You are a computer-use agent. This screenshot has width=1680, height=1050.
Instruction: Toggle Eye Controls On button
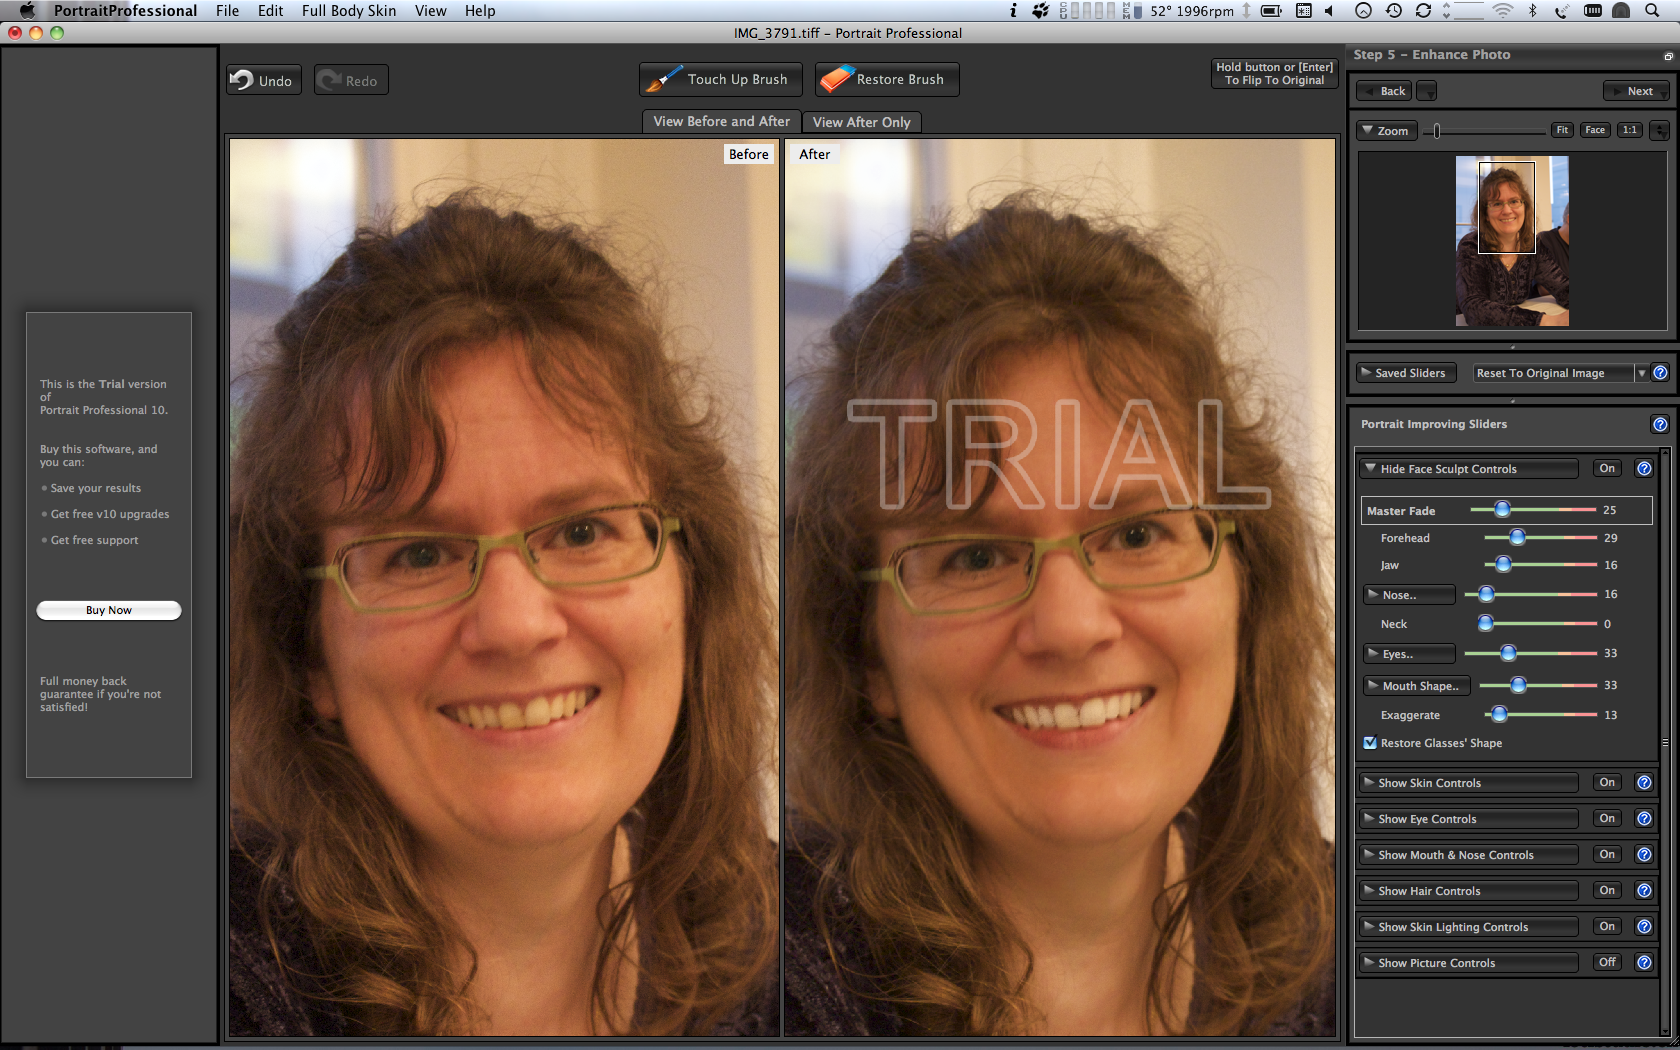pos(1607,818)
